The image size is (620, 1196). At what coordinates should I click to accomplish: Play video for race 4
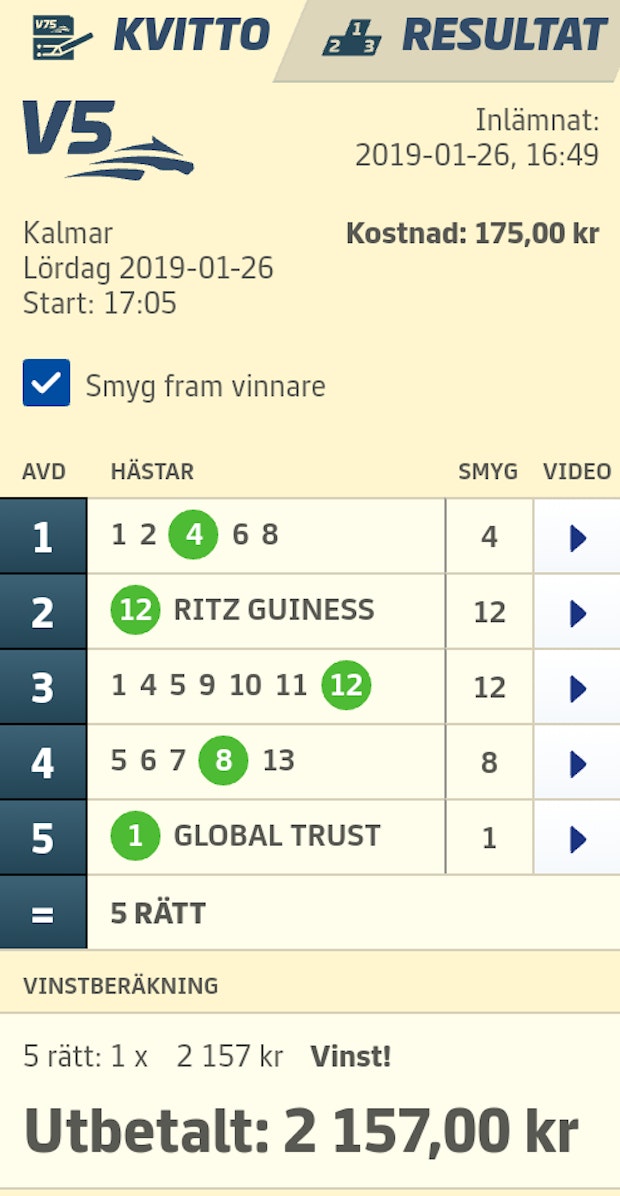point(577,763)
